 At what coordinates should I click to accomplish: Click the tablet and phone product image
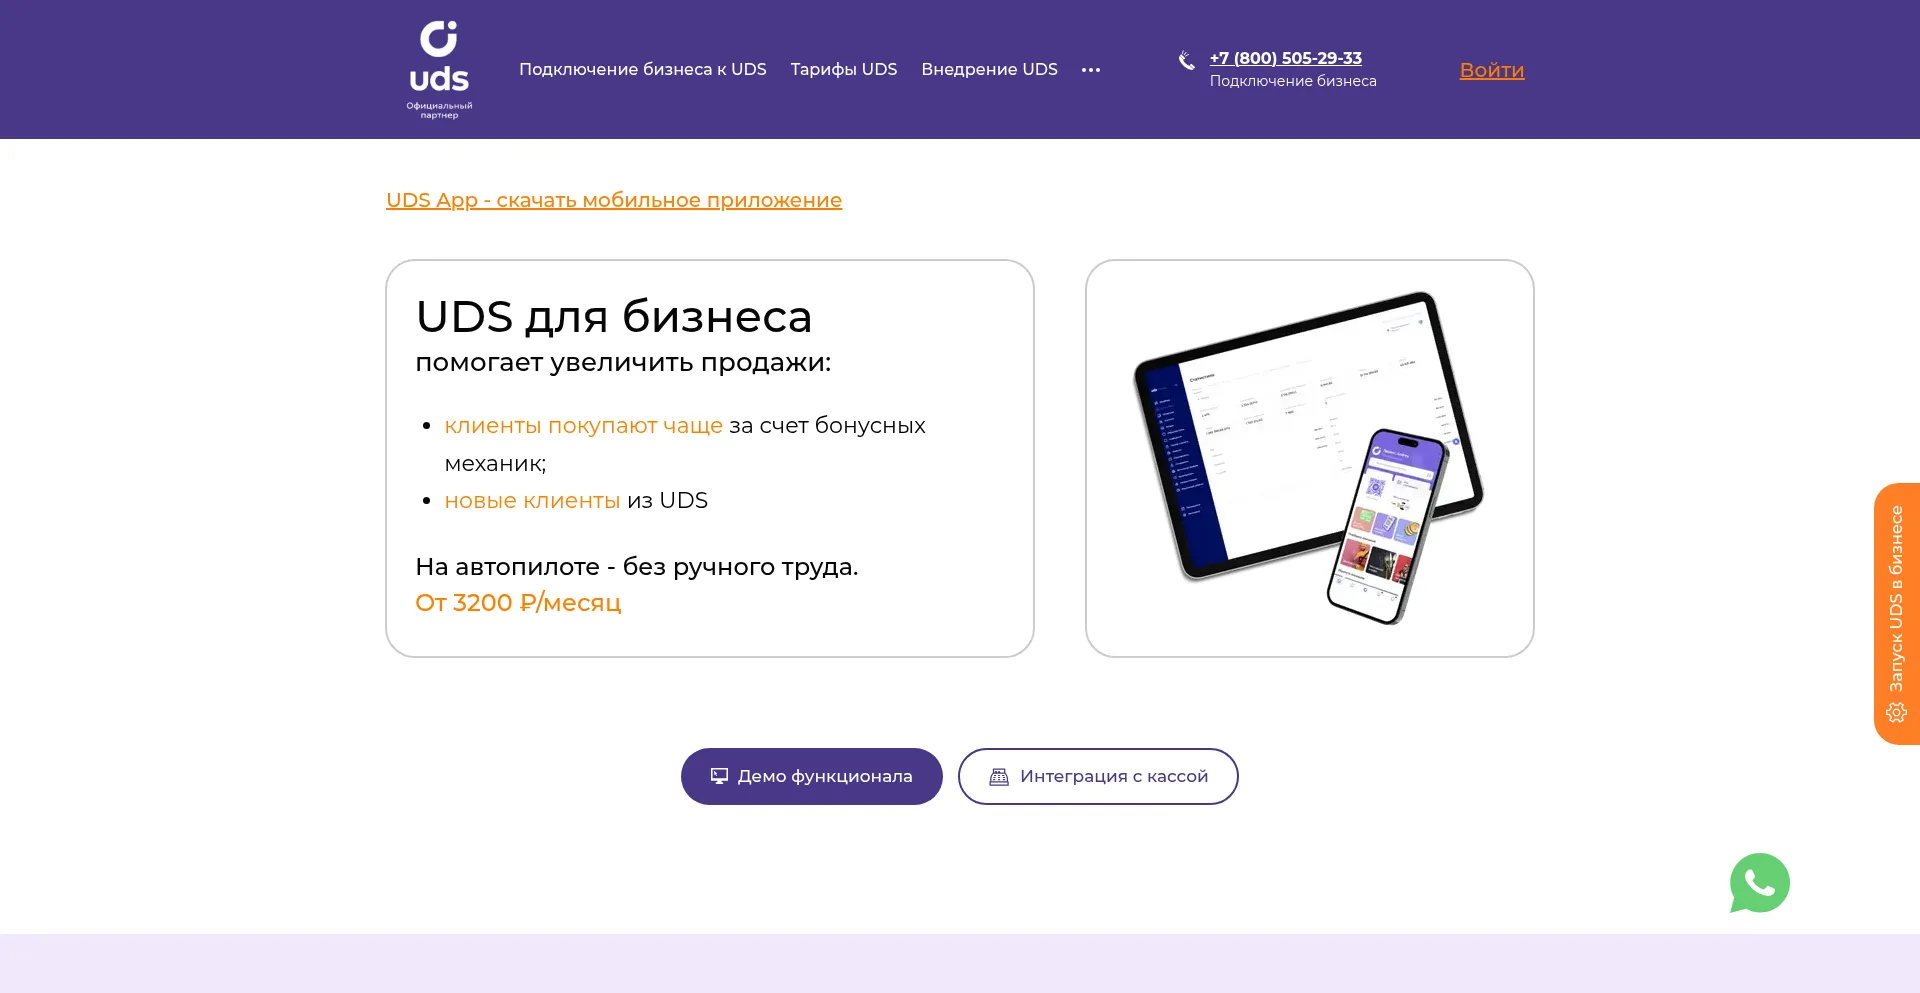1308,458
